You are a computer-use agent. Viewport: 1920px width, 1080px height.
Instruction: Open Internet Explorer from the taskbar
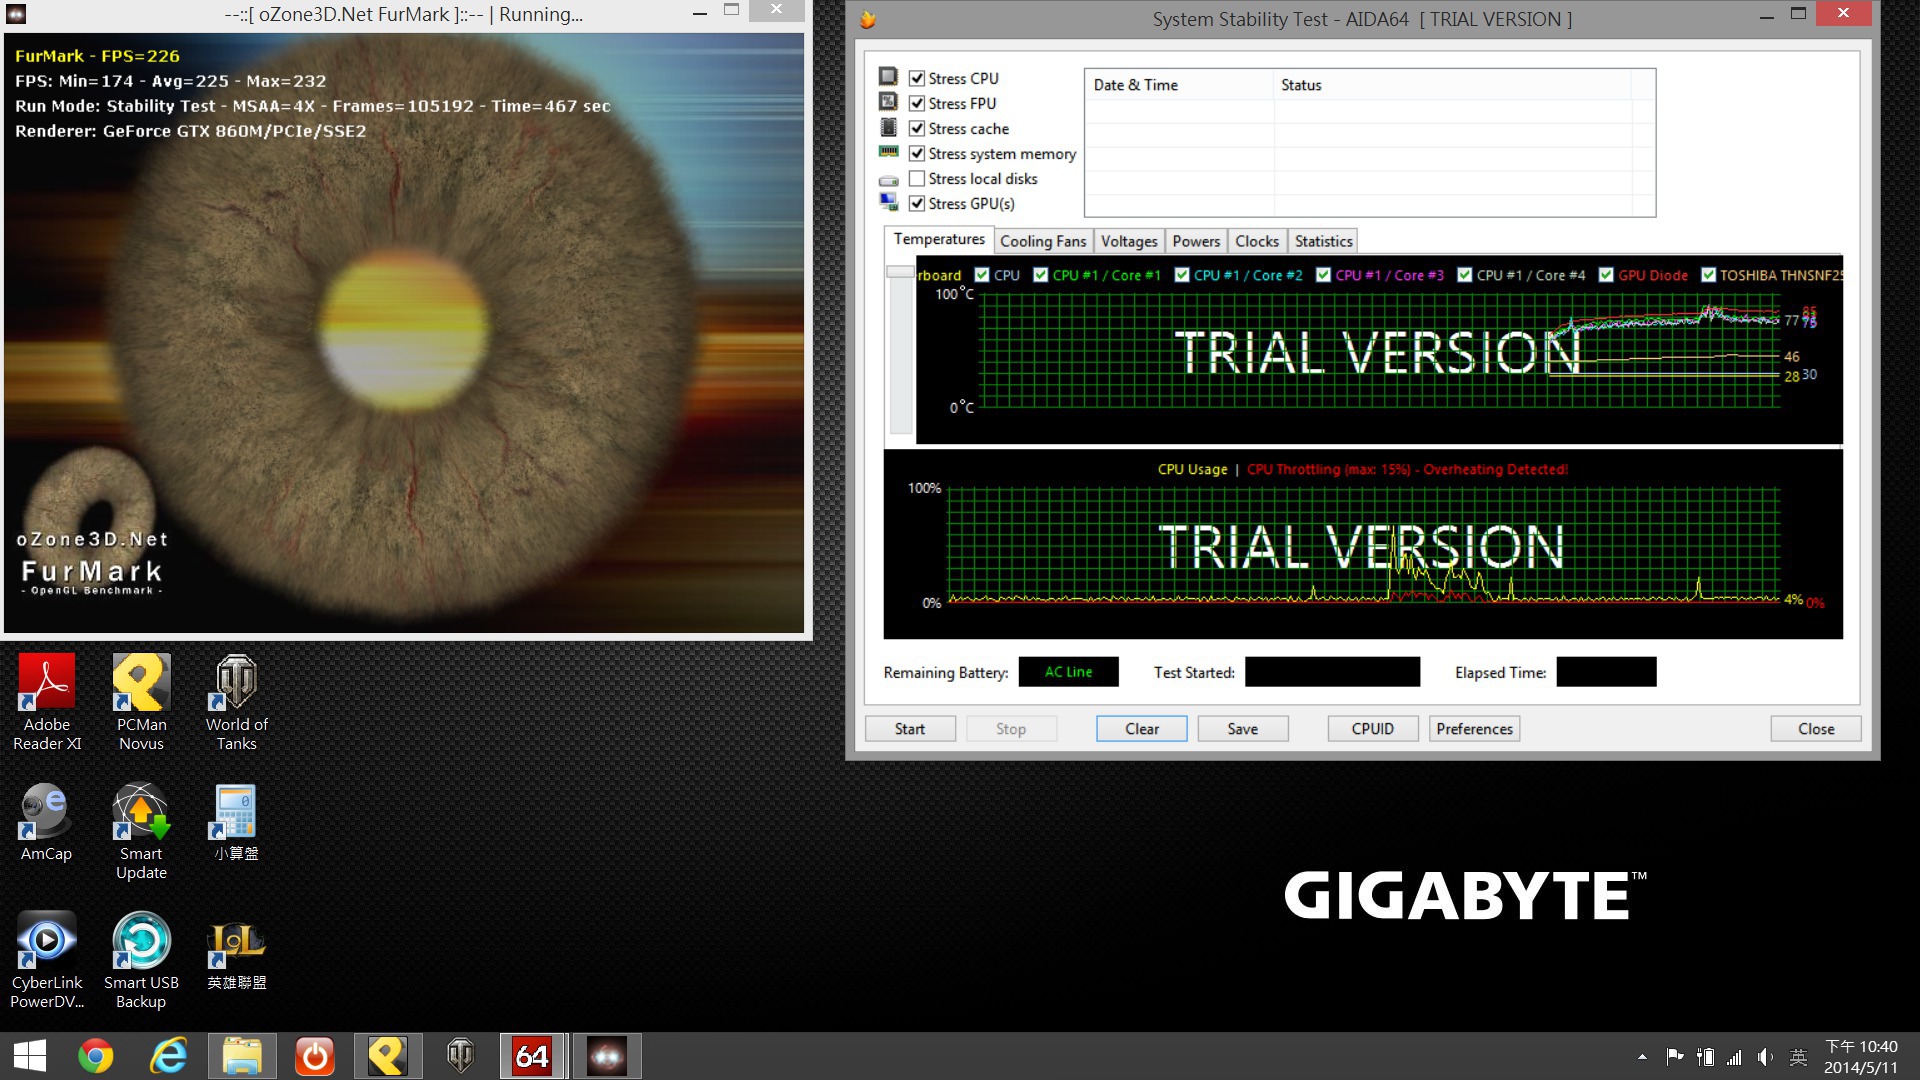(169, 1056)
